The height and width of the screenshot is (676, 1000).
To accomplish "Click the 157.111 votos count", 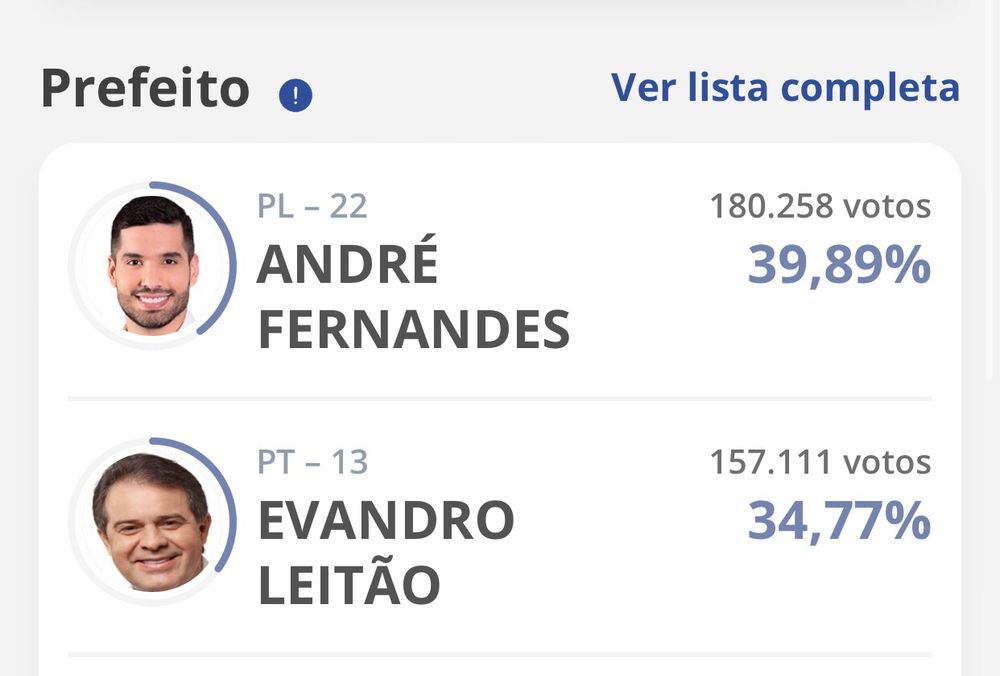I will coord(820,463).
